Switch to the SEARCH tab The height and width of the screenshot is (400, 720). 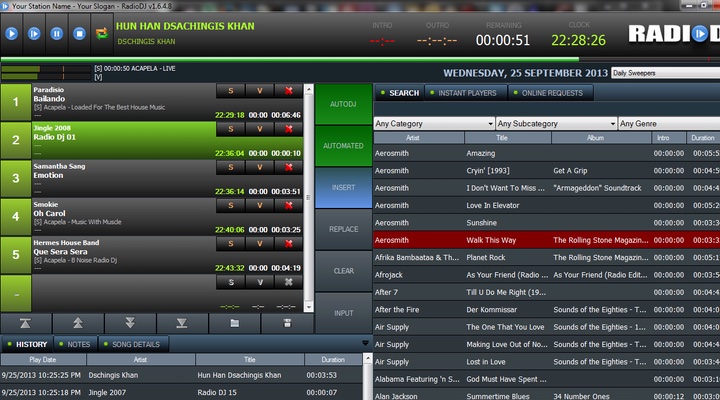(x=399, y=93)
